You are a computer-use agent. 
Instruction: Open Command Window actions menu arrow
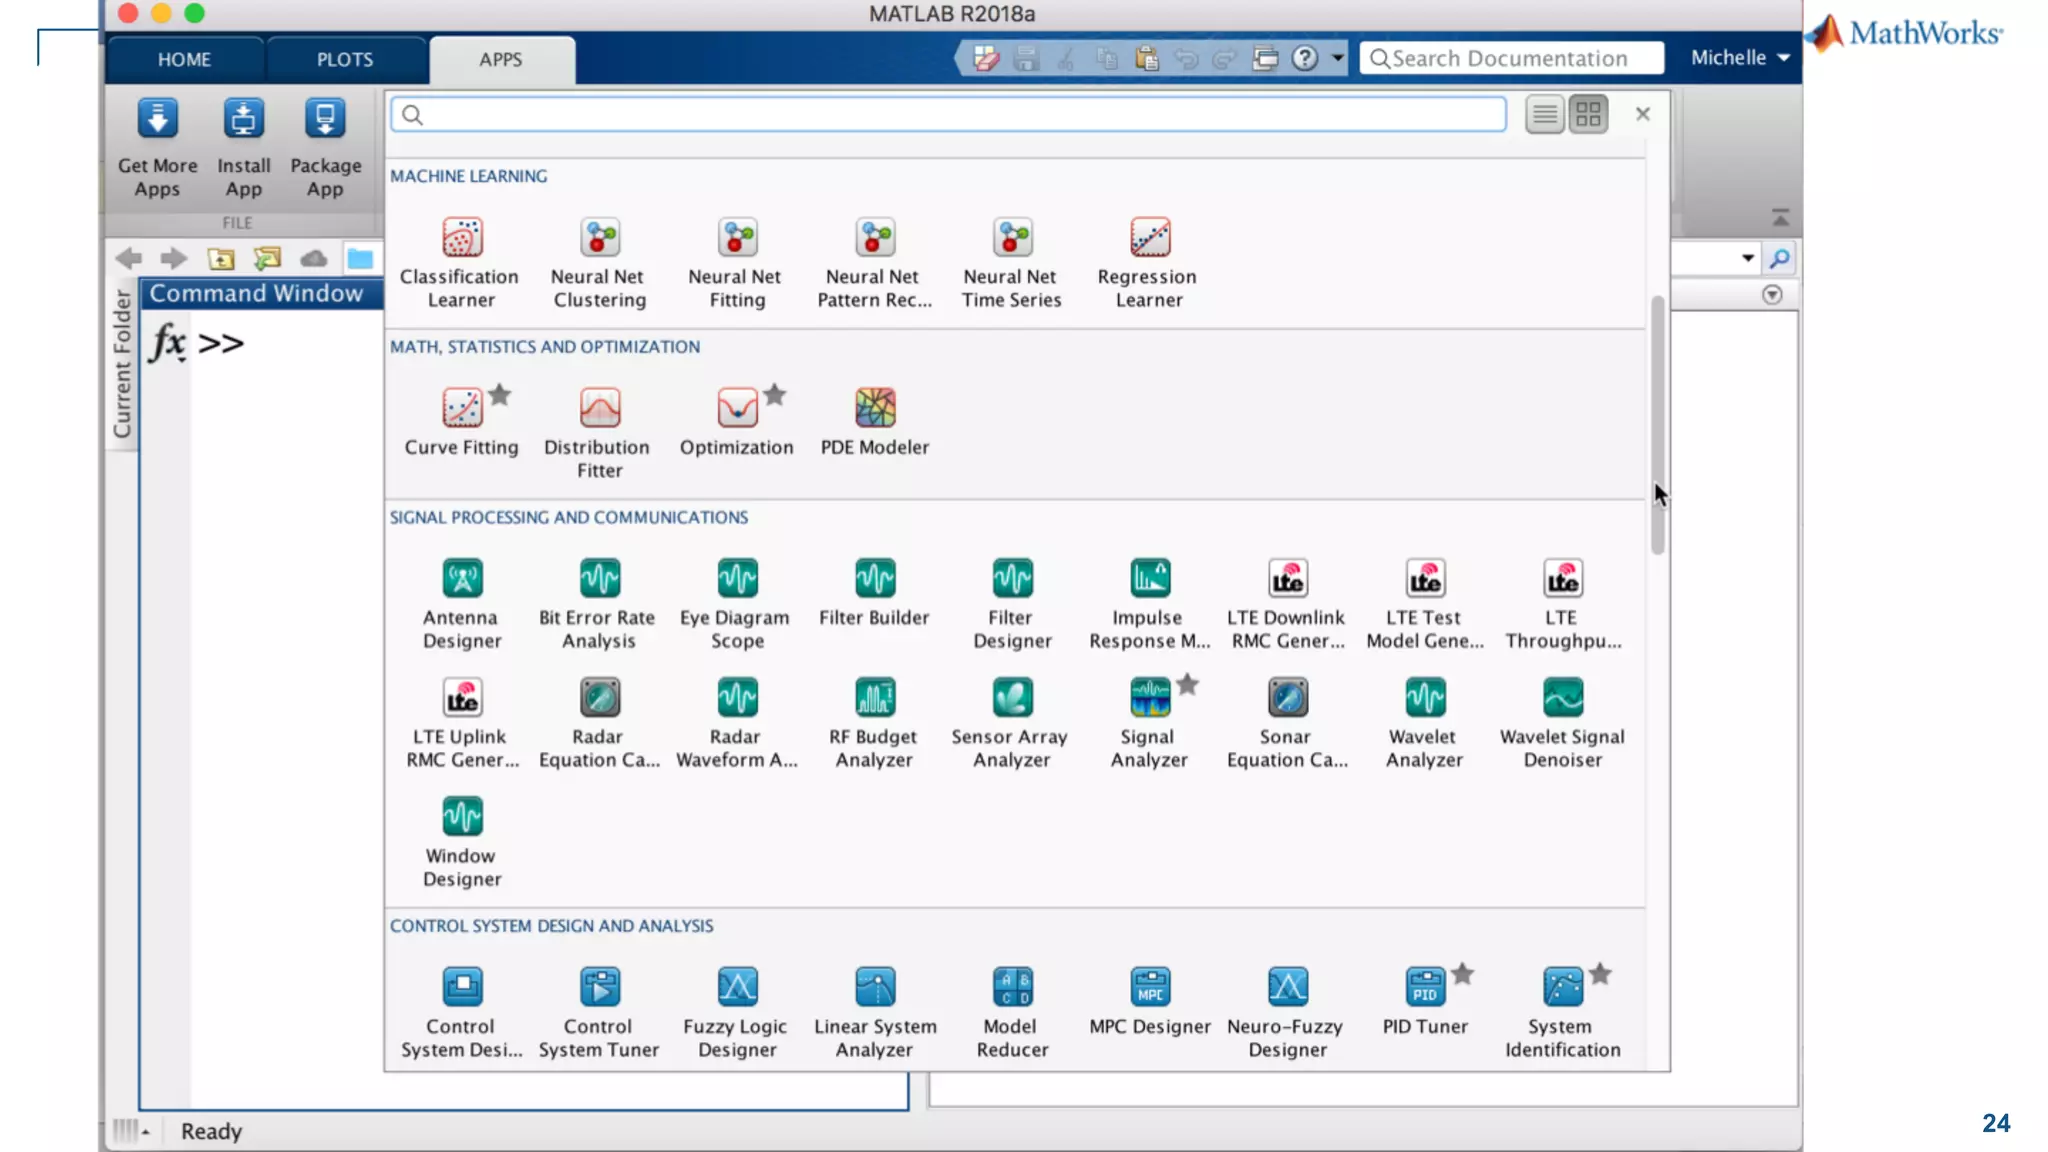tap(1772, 295)
